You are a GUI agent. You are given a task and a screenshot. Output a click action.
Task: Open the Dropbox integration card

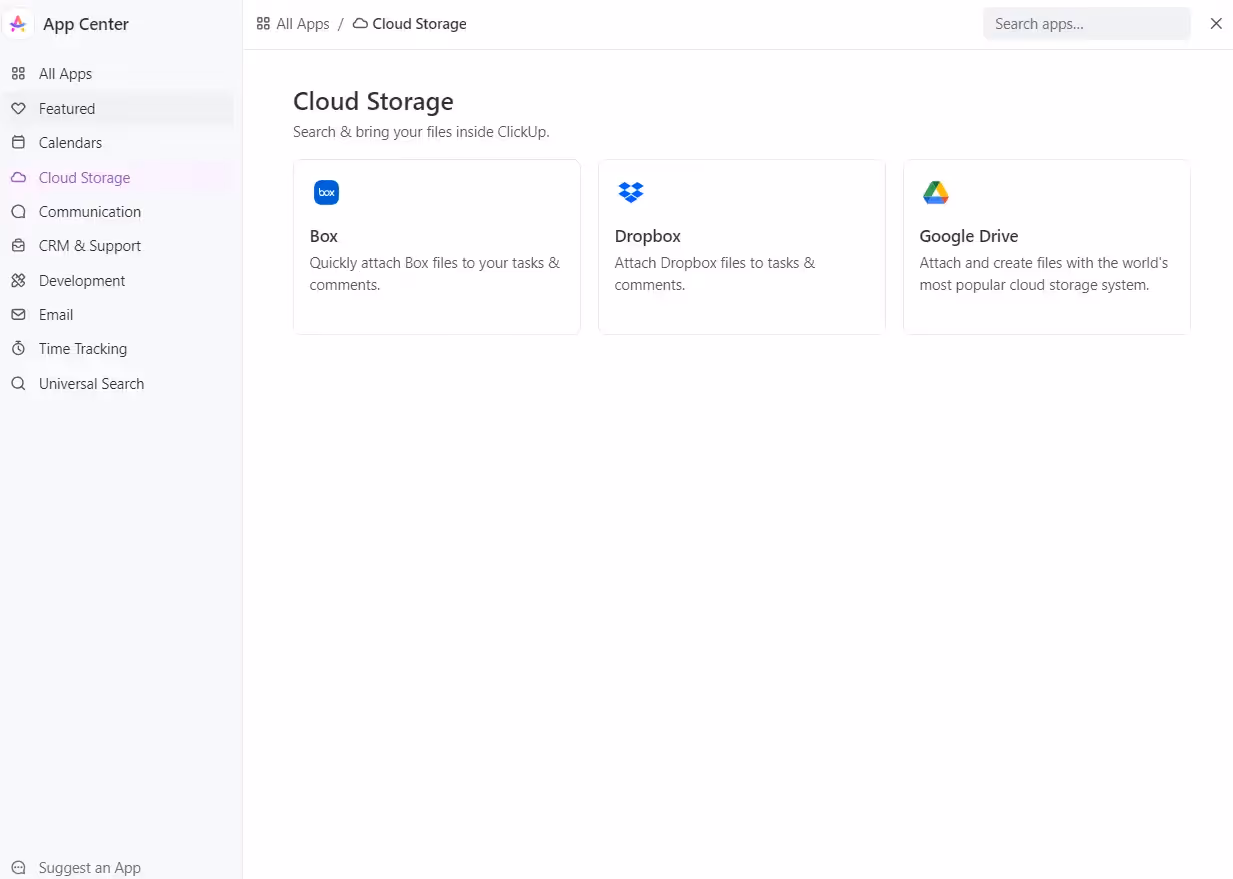coord(741,246)
